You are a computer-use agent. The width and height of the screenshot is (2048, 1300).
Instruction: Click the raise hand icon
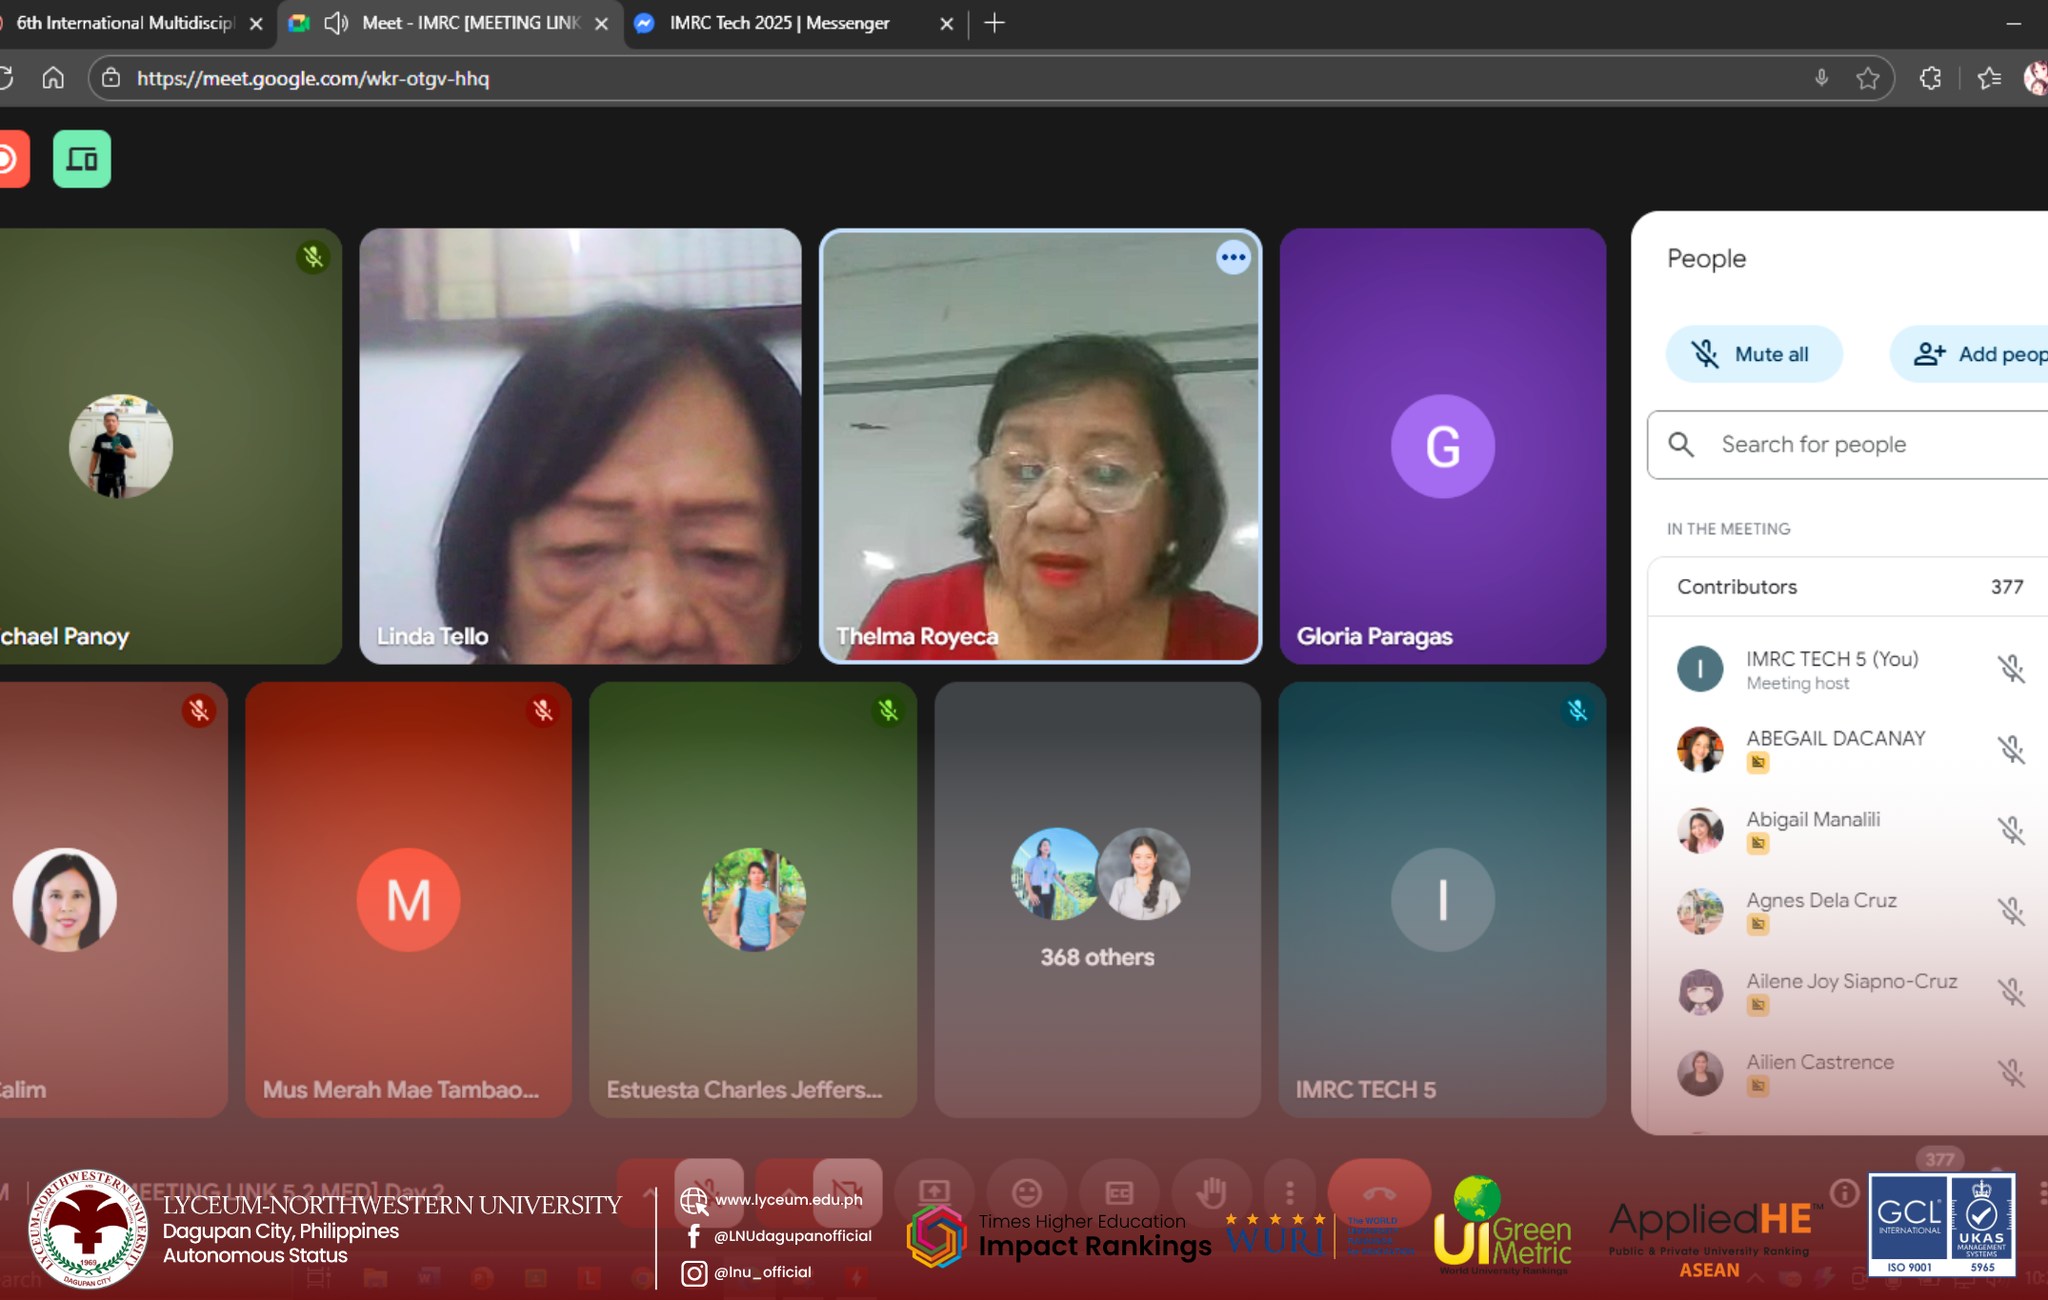pos(1211,1192)
